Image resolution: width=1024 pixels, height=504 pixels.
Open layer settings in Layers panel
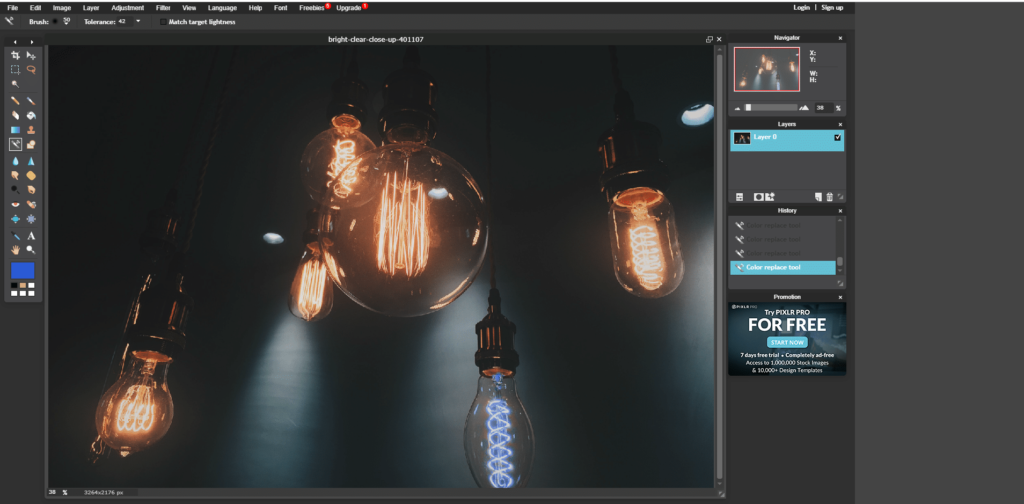pyautogui.click(x=739, y=197)
